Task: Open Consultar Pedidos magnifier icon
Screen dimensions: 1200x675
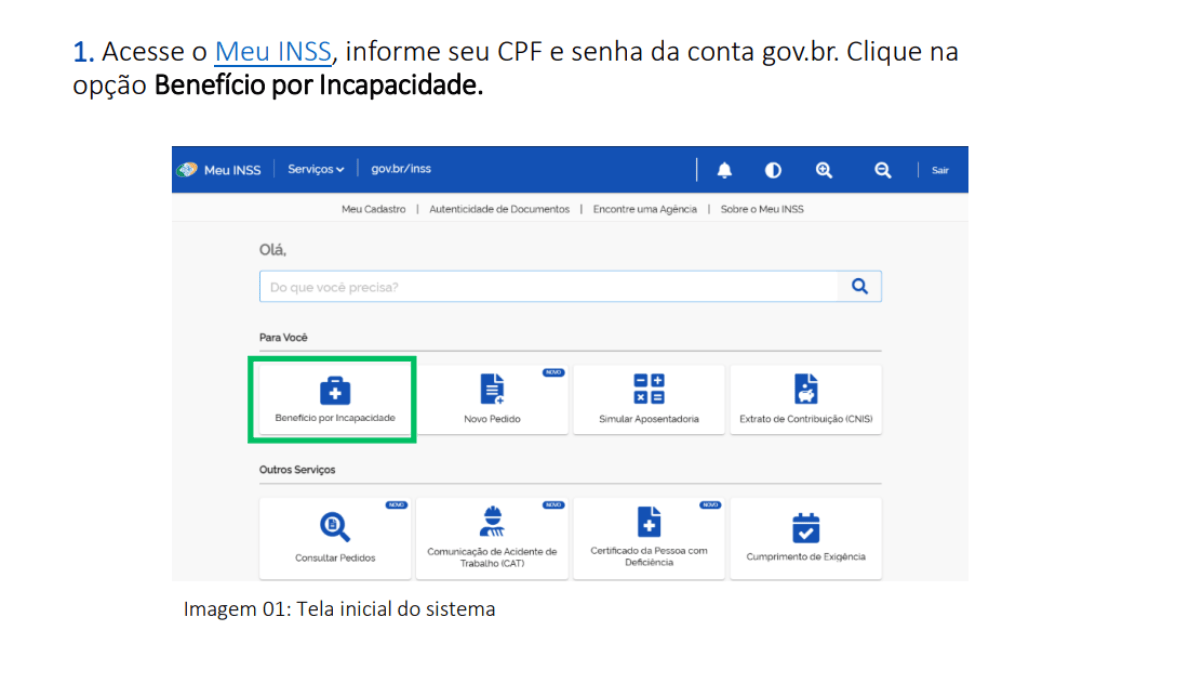Action: click(334, 525)
